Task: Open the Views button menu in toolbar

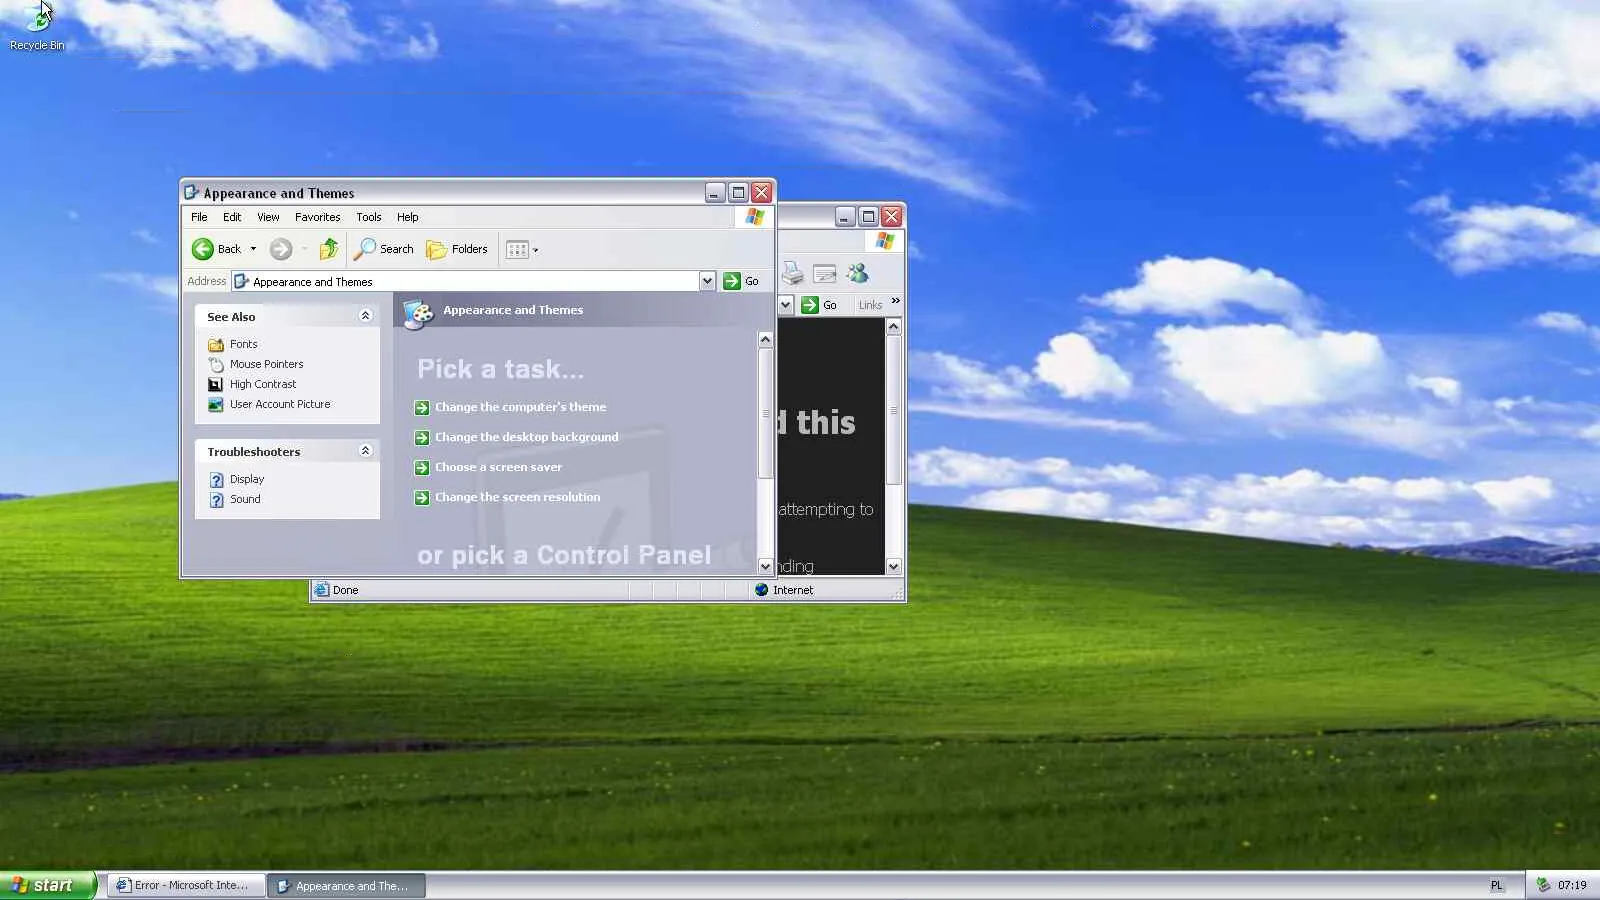Action: pyautogui.click(x=522, y=249)
